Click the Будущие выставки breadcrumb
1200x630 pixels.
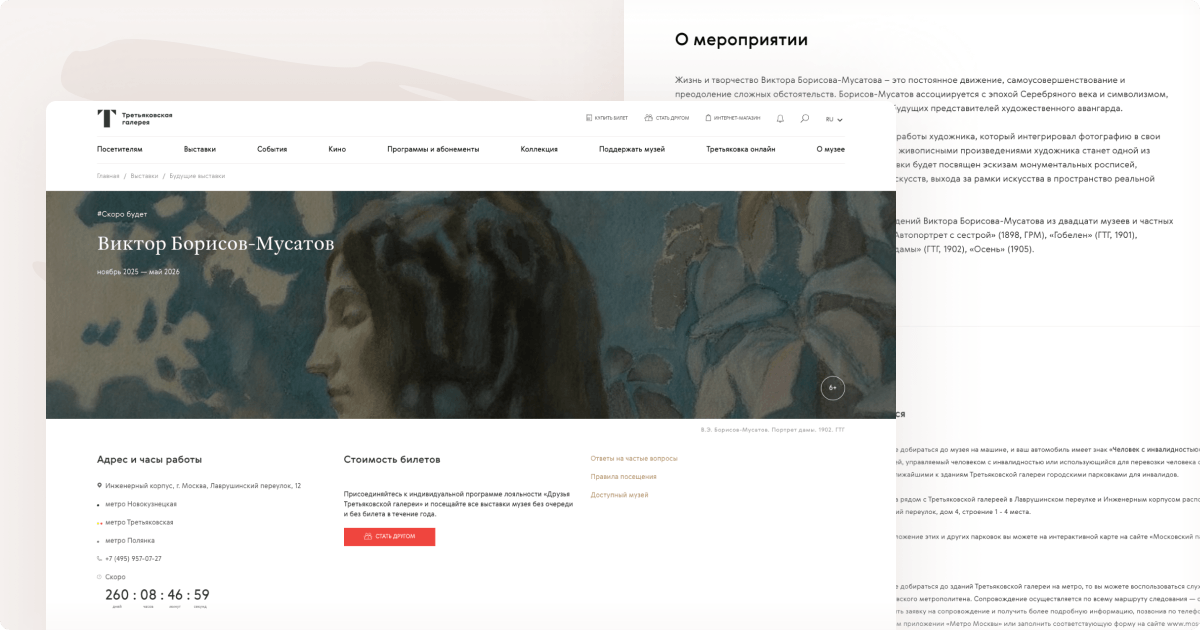[197, 176]
